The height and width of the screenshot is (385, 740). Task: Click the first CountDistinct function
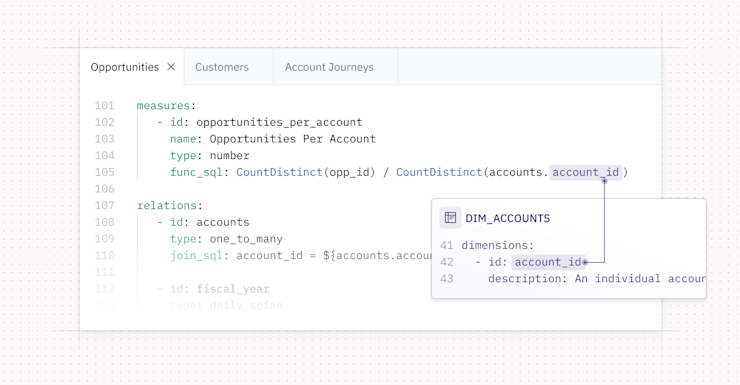coord(279,172)
